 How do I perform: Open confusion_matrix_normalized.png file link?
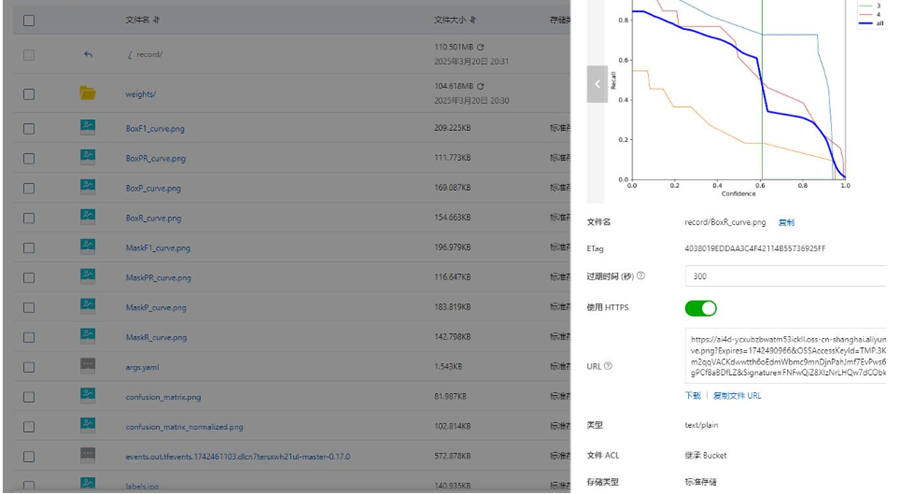[x=184, y=427]
